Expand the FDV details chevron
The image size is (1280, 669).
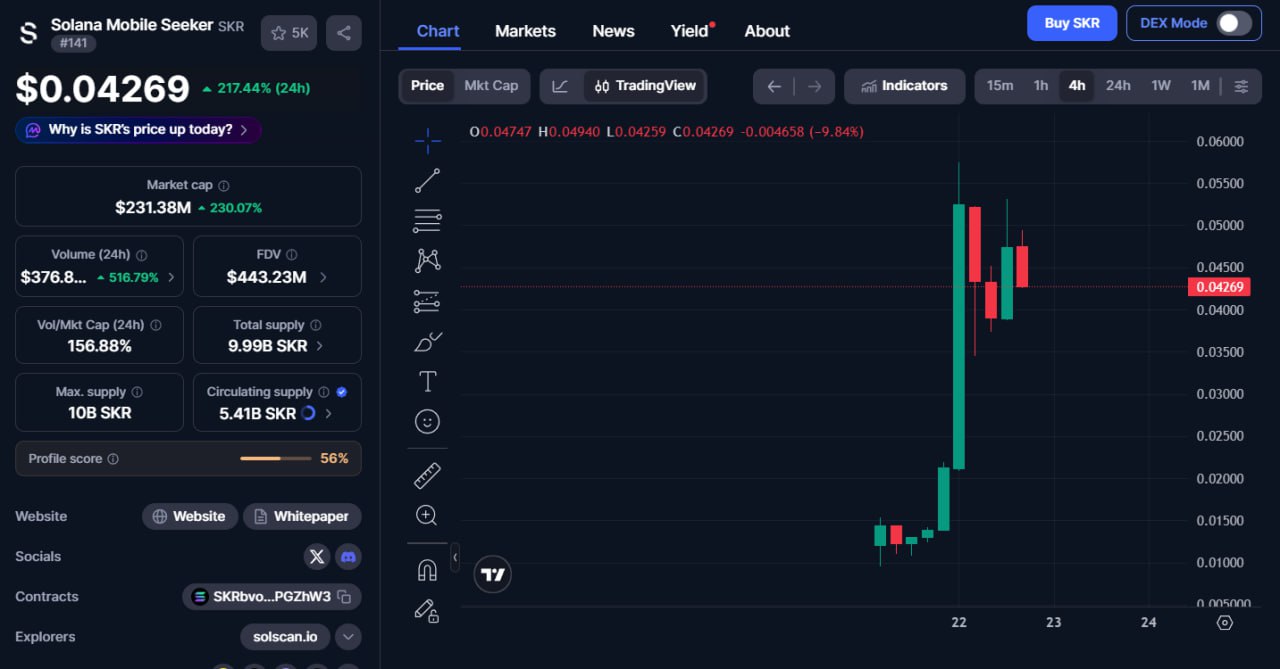(323, 277)
